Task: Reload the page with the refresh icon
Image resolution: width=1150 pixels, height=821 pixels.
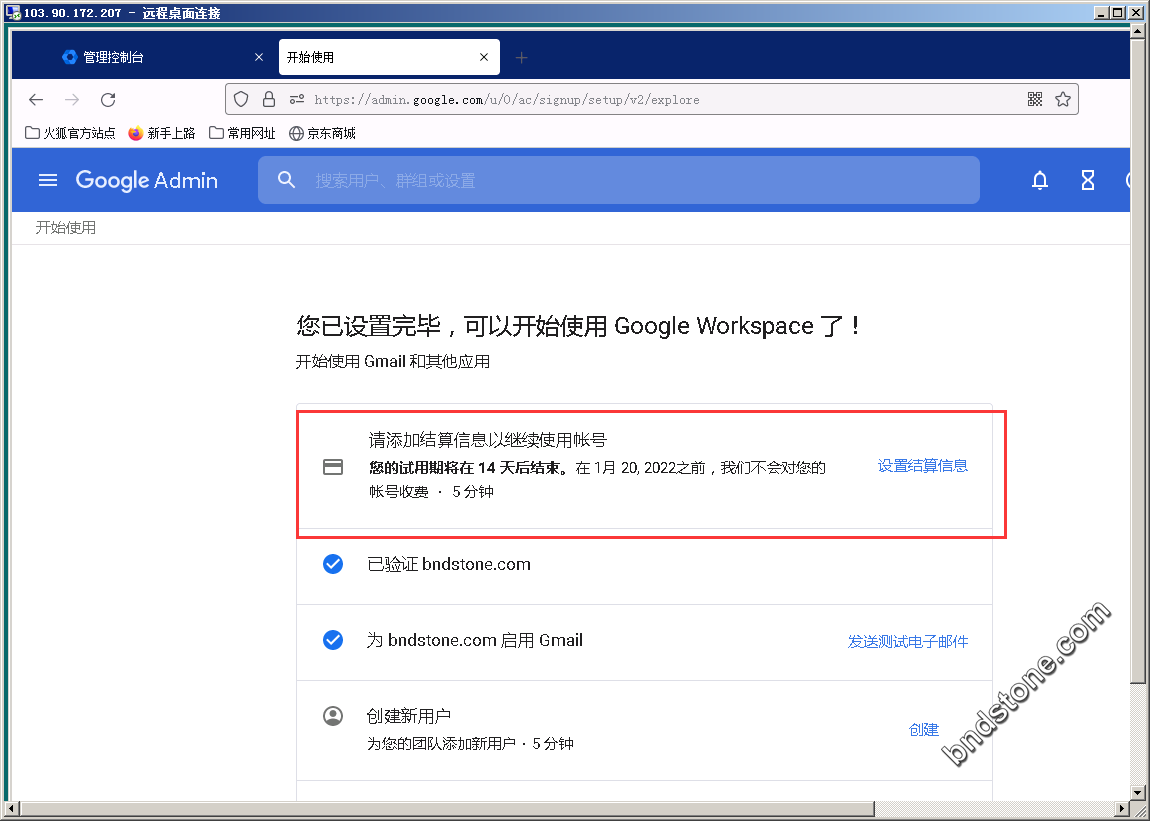Action: [x=109, y=100]
